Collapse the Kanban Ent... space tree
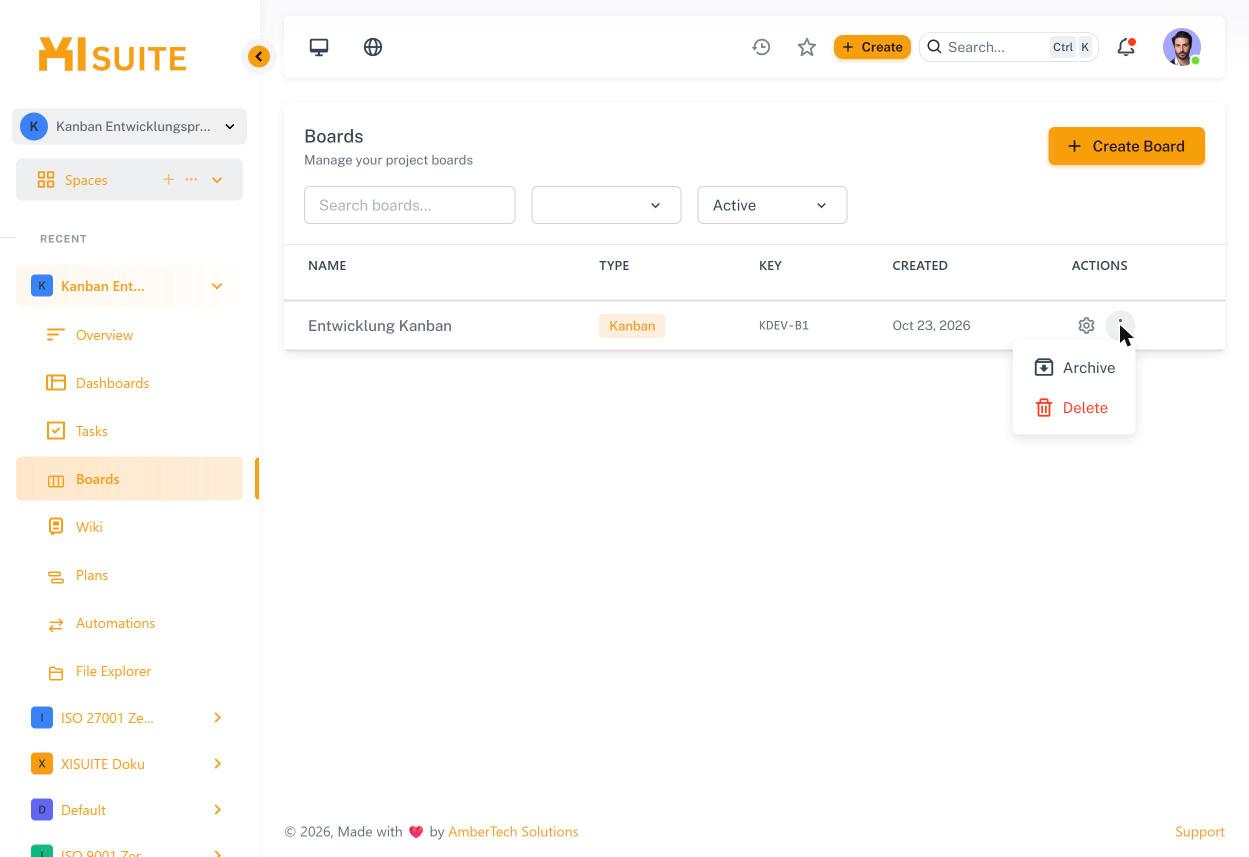This screenshot has width=1249, height=857. [x=217, y=286]
